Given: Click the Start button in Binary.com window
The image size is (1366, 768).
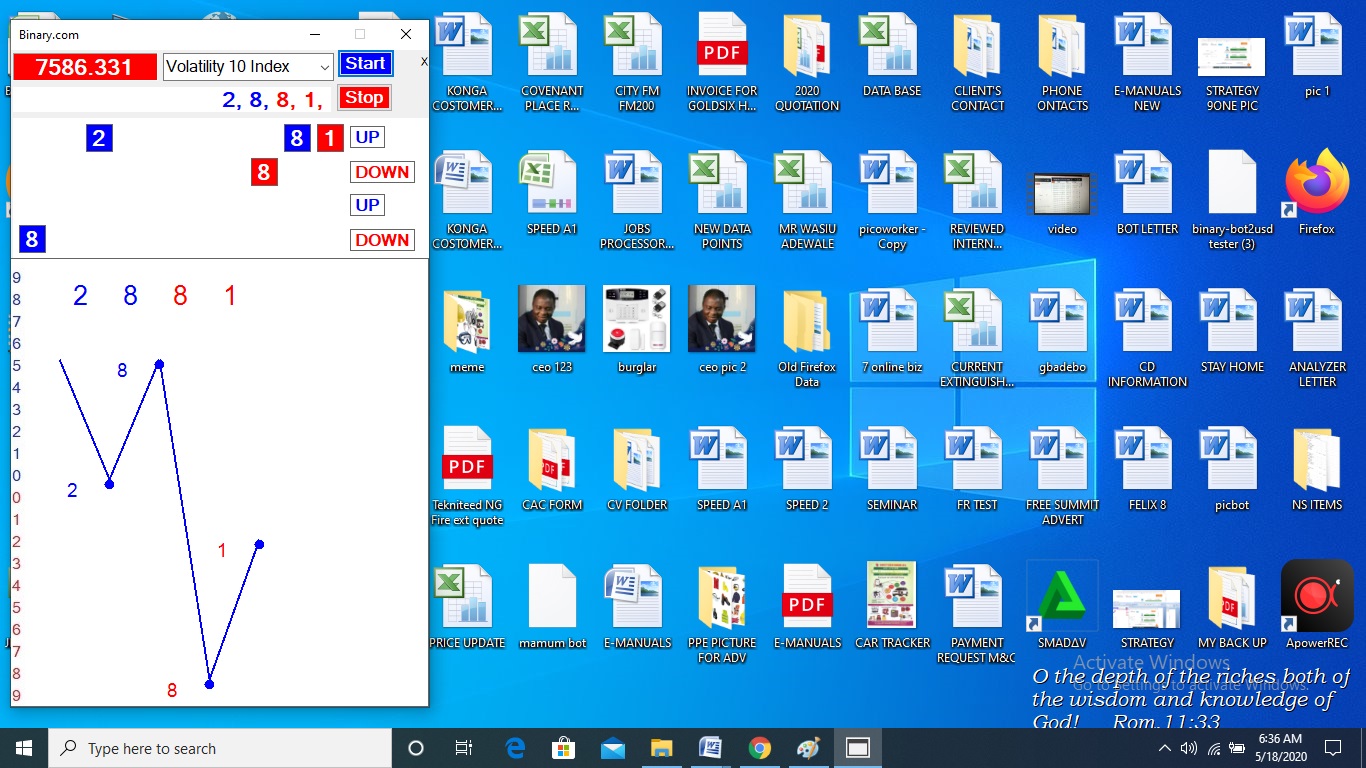Looking at the screenshot, I should (365, 64).
